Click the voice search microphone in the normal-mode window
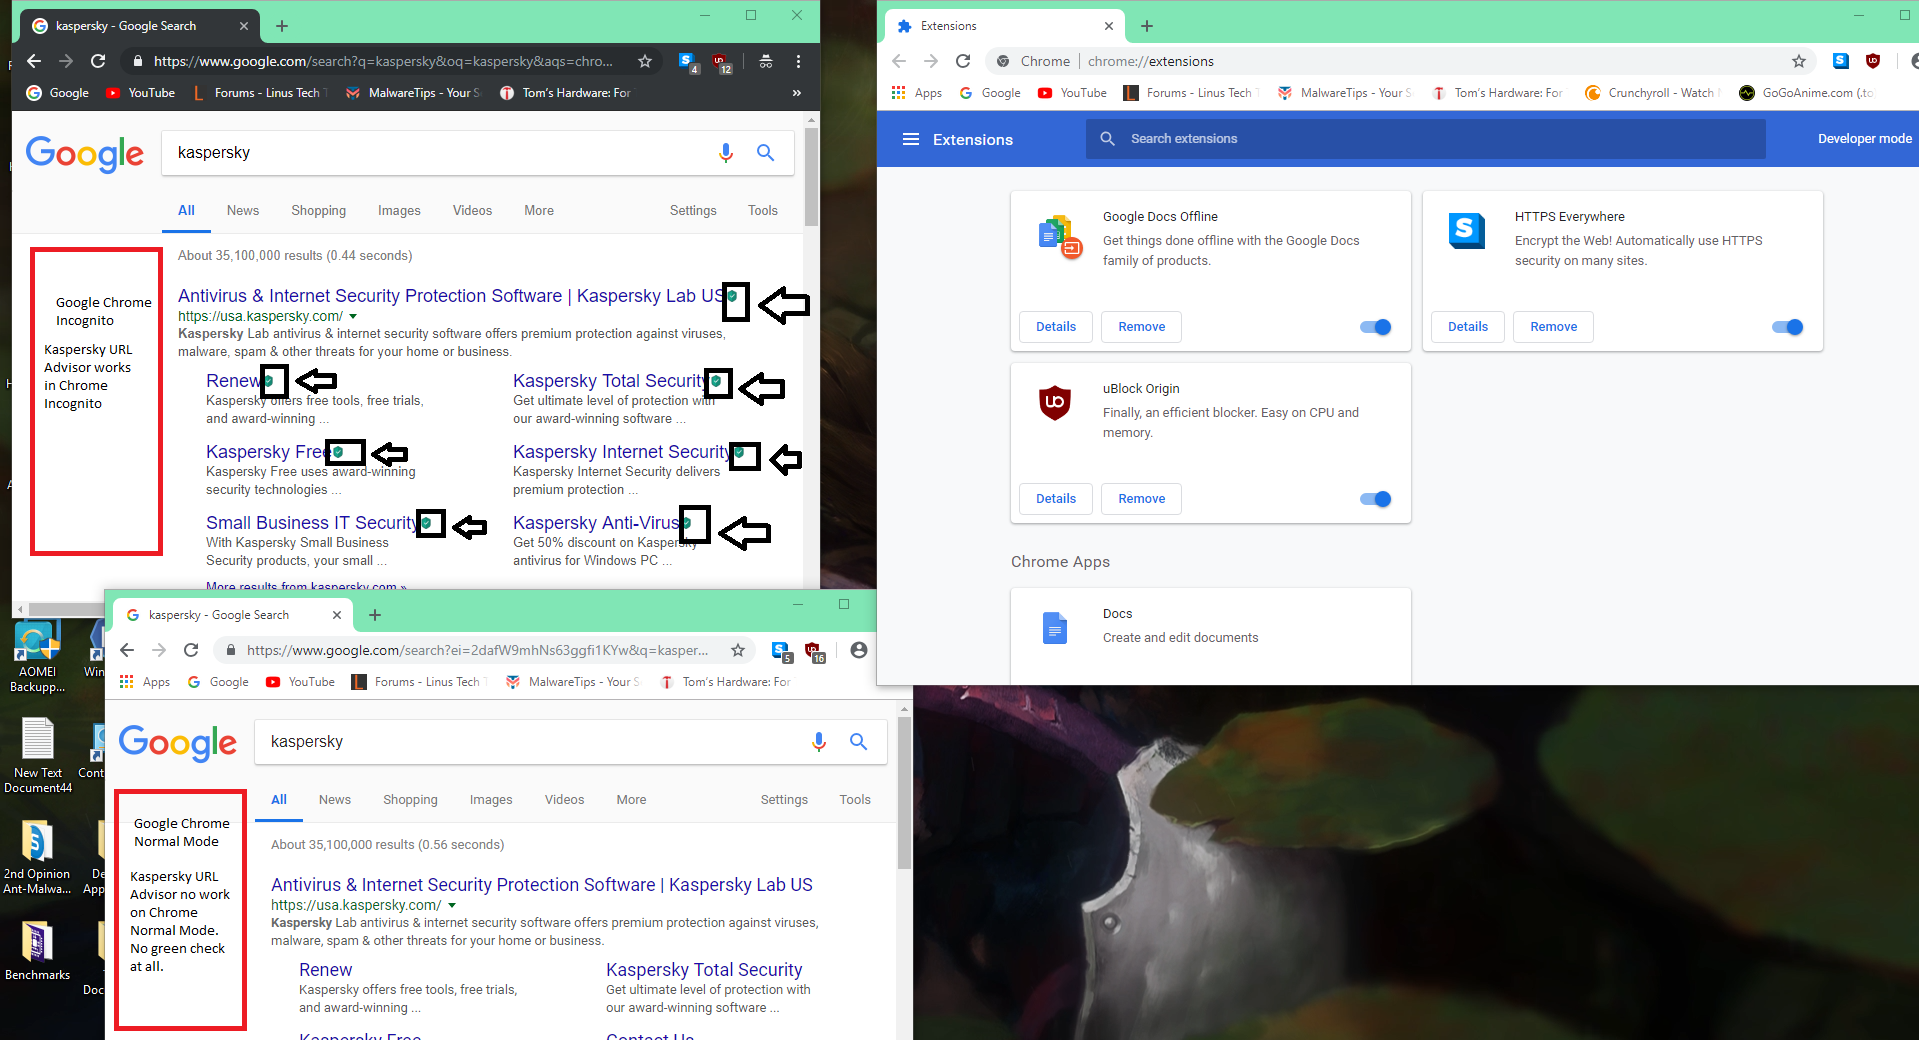 click(x=819, y=741)
